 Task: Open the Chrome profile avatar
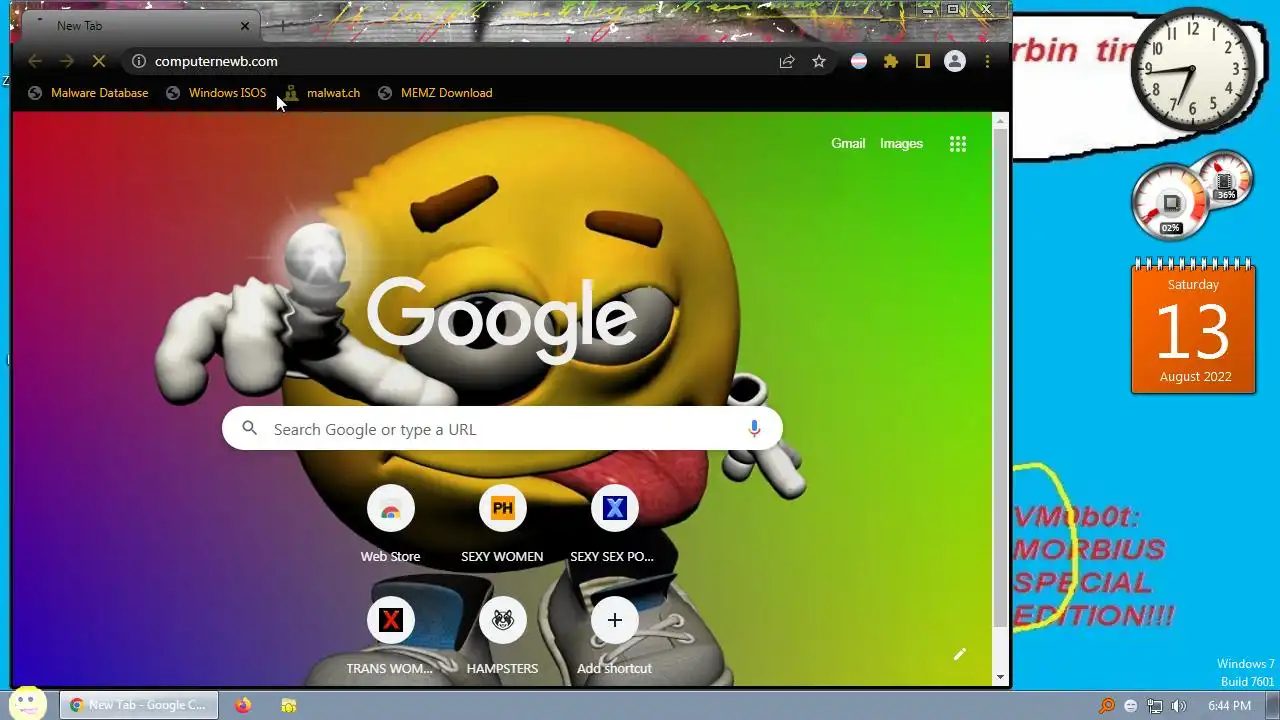click(x=955, y=61)
